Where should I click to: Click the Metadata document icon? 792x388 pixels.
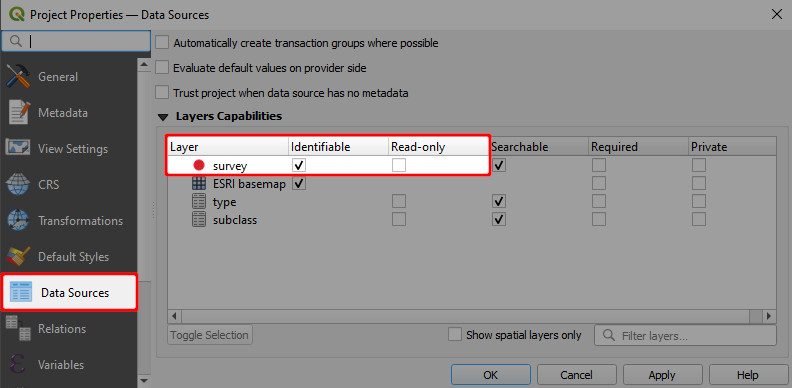click(x=19, y=113)
